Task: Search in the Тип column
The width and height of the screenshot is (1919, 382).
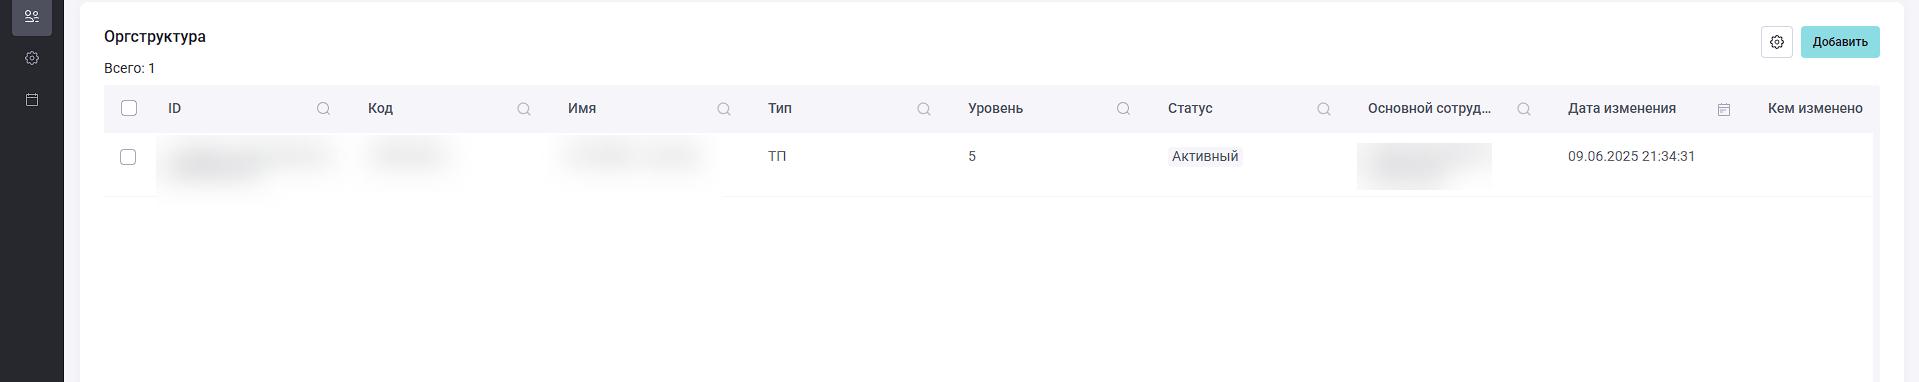Action: pyautogui.click(x=923, y=109)
